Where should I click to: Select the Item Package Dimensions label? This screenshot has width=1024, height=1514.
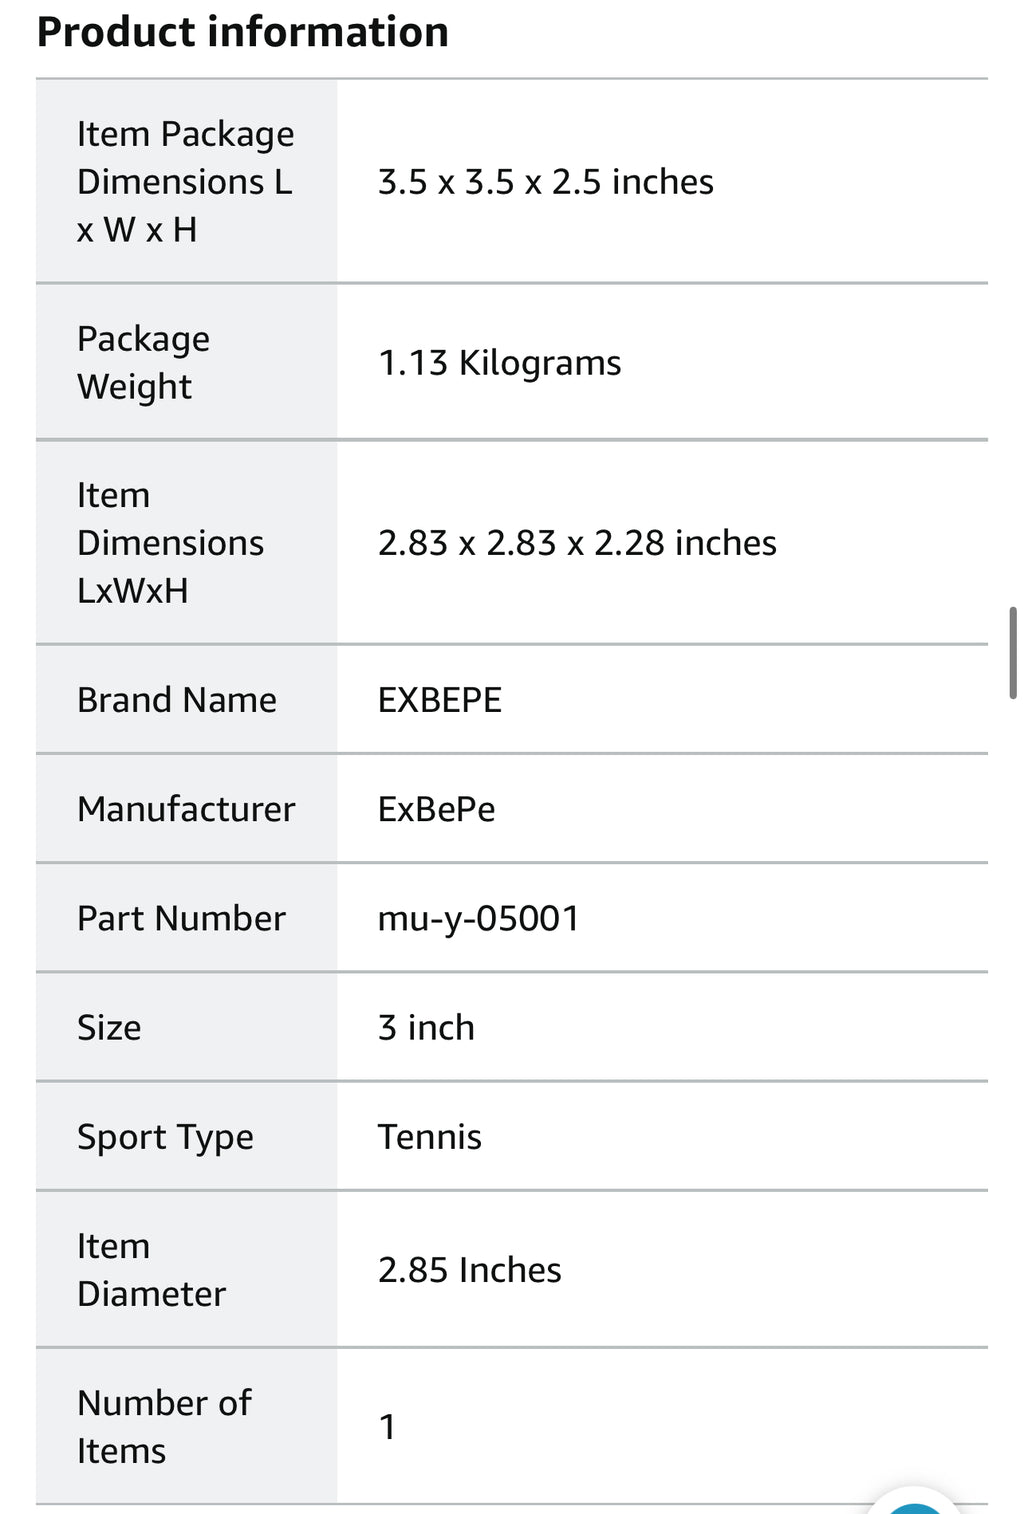click(186, 182)
